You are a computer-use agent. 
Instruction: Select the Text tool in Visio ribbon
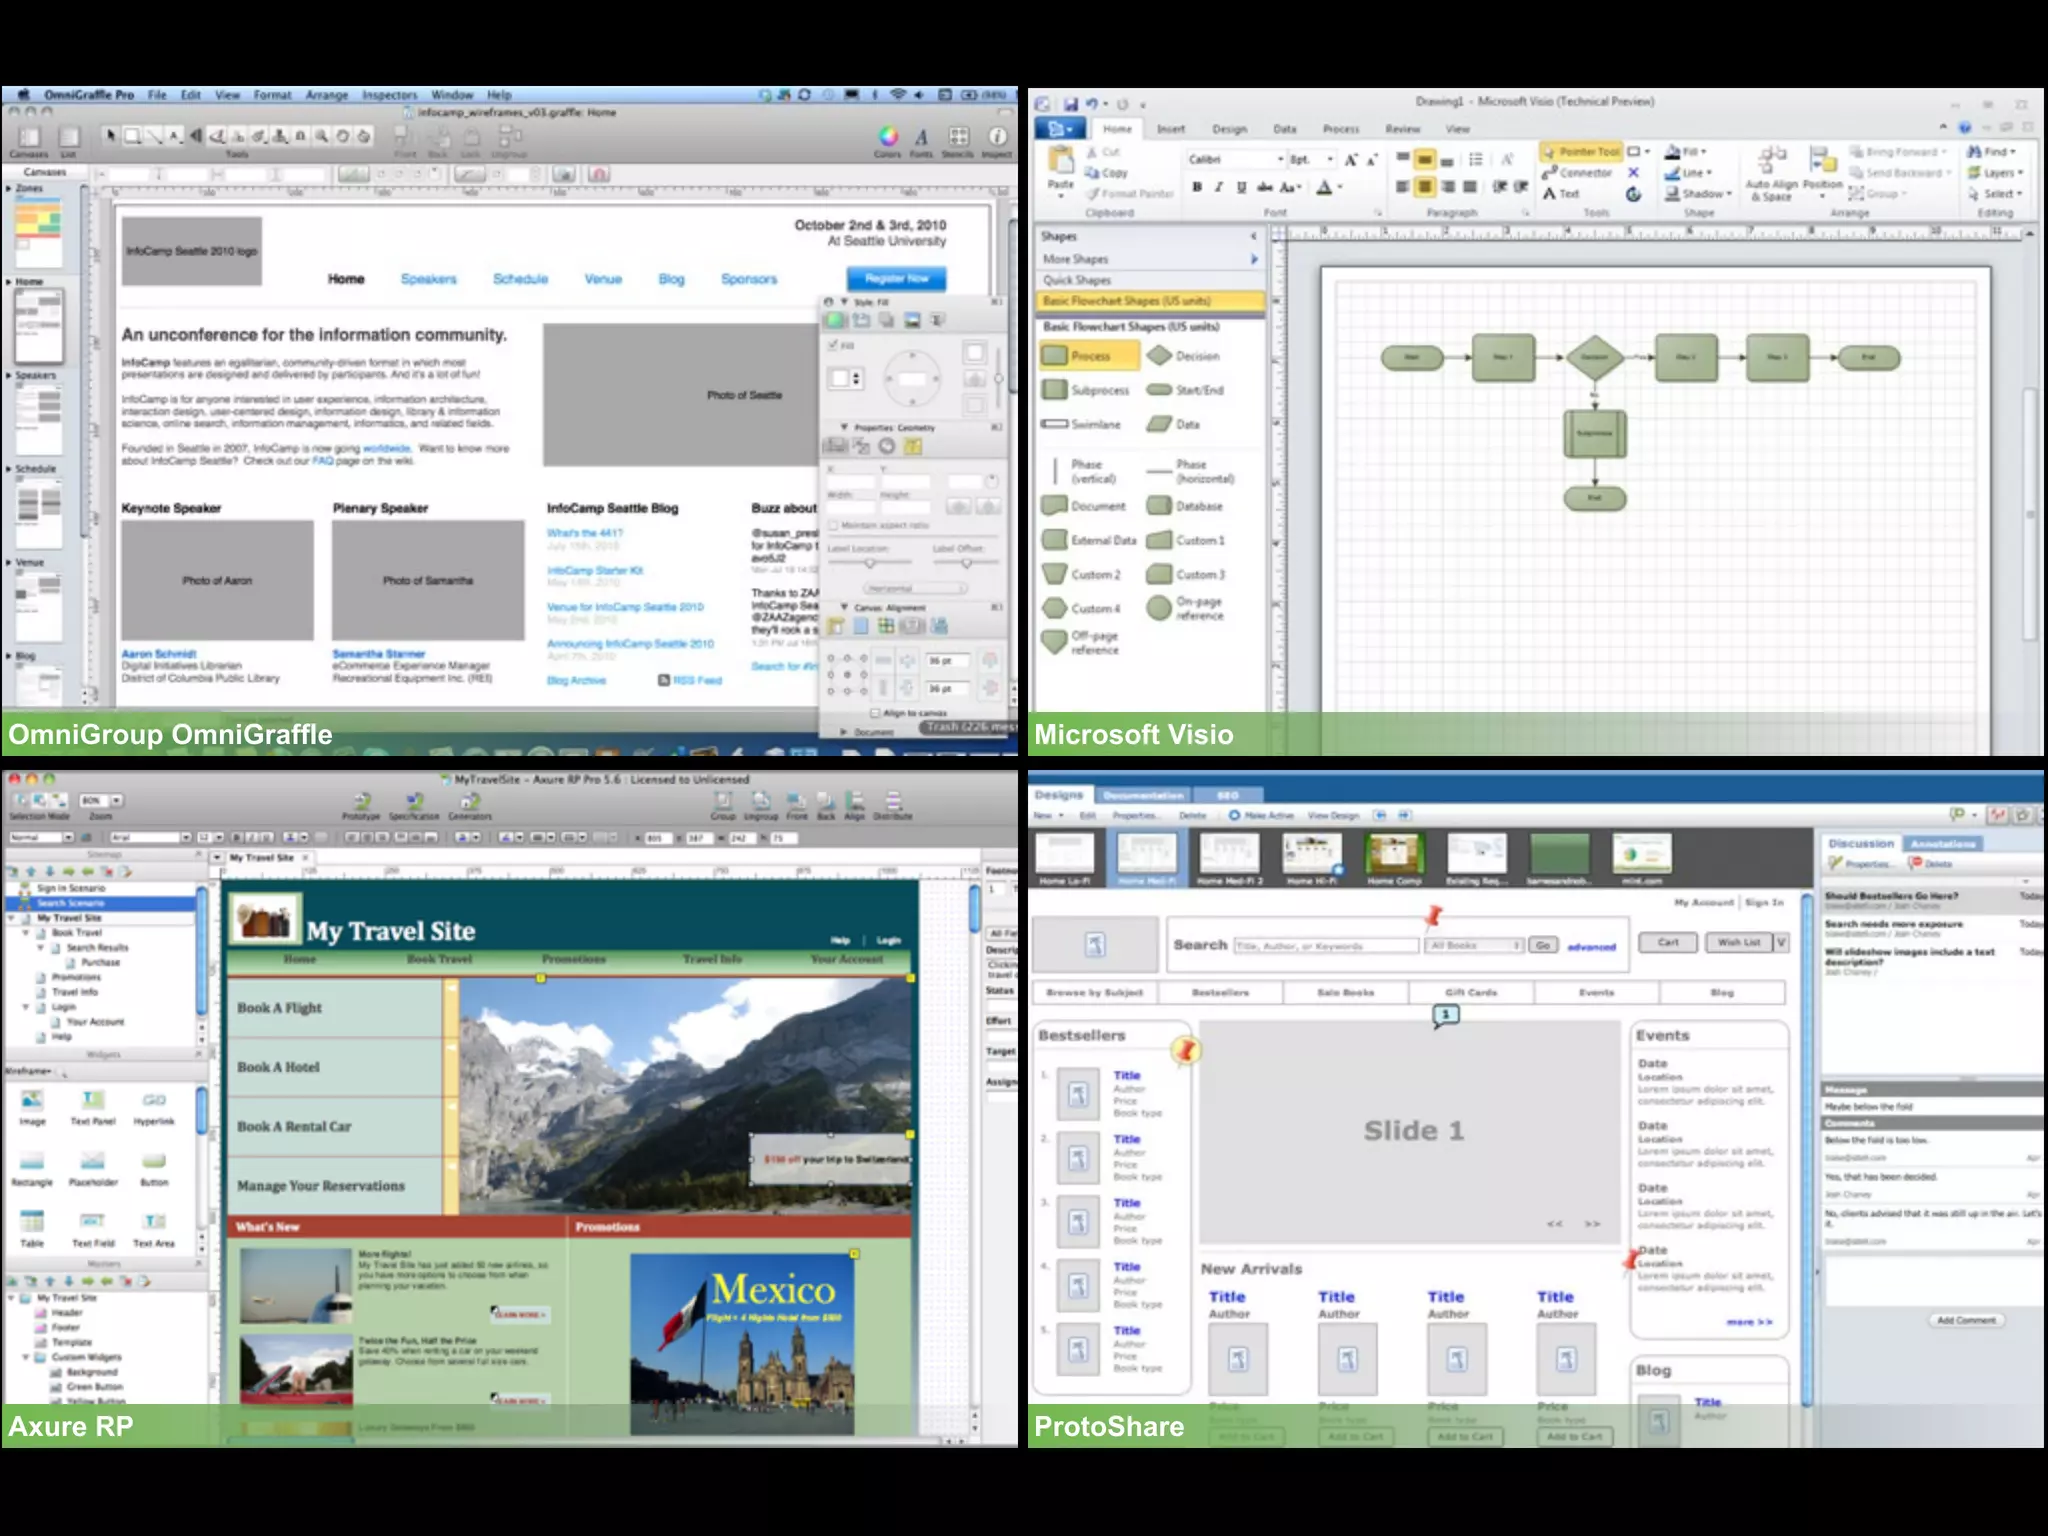point(1561,194)
